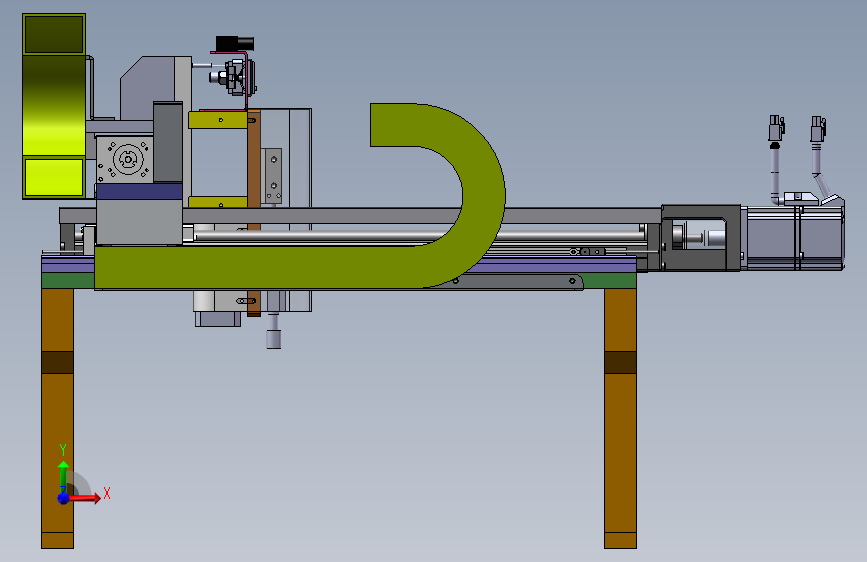
Task: Select the vertical brown plate behind the carriage
Action: [x=254, y=213]
